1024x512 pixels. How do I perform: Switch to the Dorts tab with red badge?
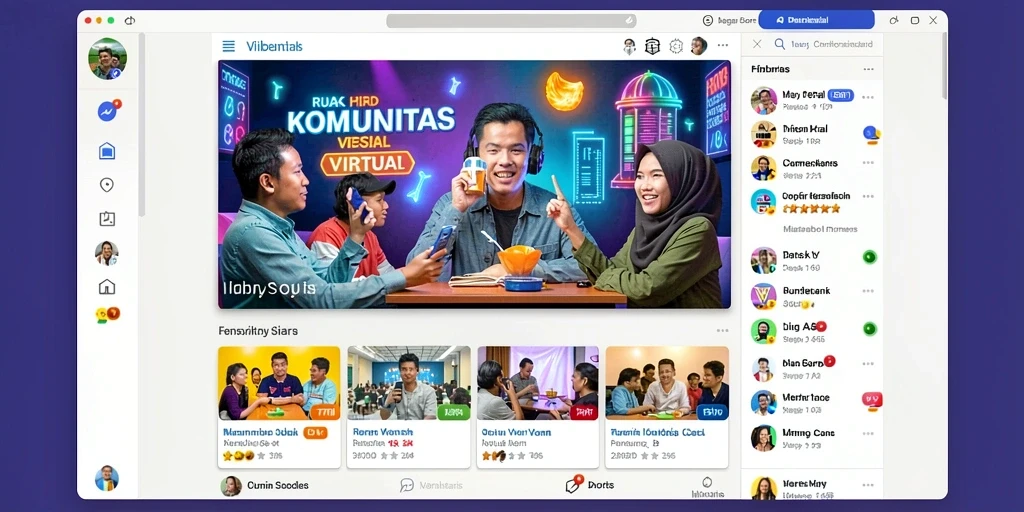tap(590, 485)
